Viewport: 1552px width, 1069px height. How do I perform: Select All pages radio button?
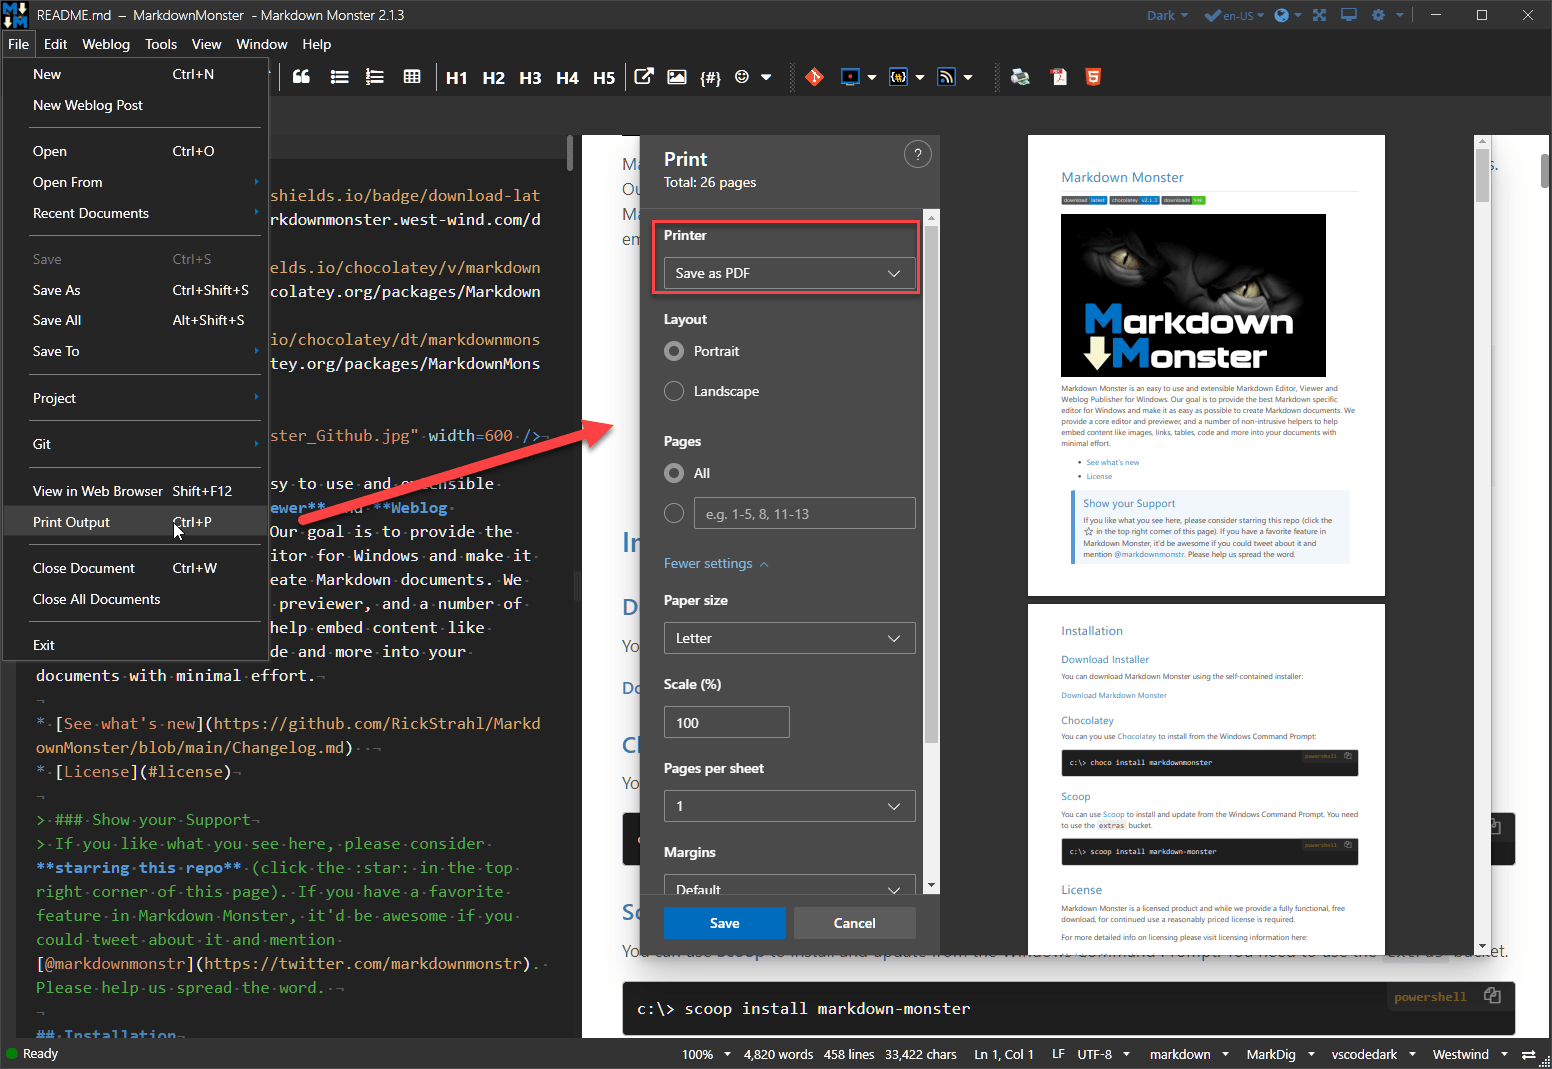(x=674, y=473)
